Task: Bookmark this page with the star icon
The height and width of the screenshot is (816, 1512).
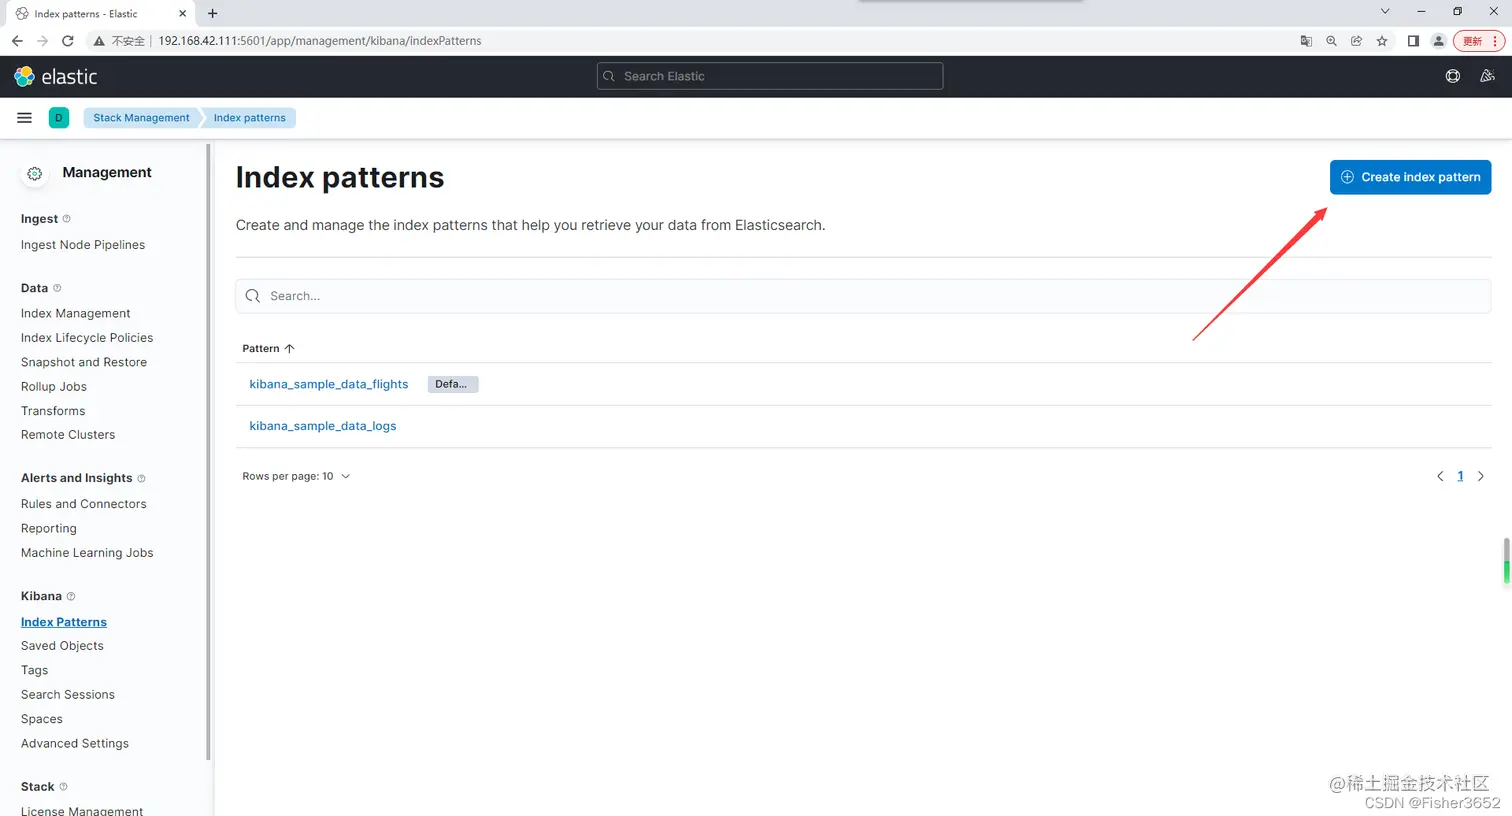Action: 1382,41
